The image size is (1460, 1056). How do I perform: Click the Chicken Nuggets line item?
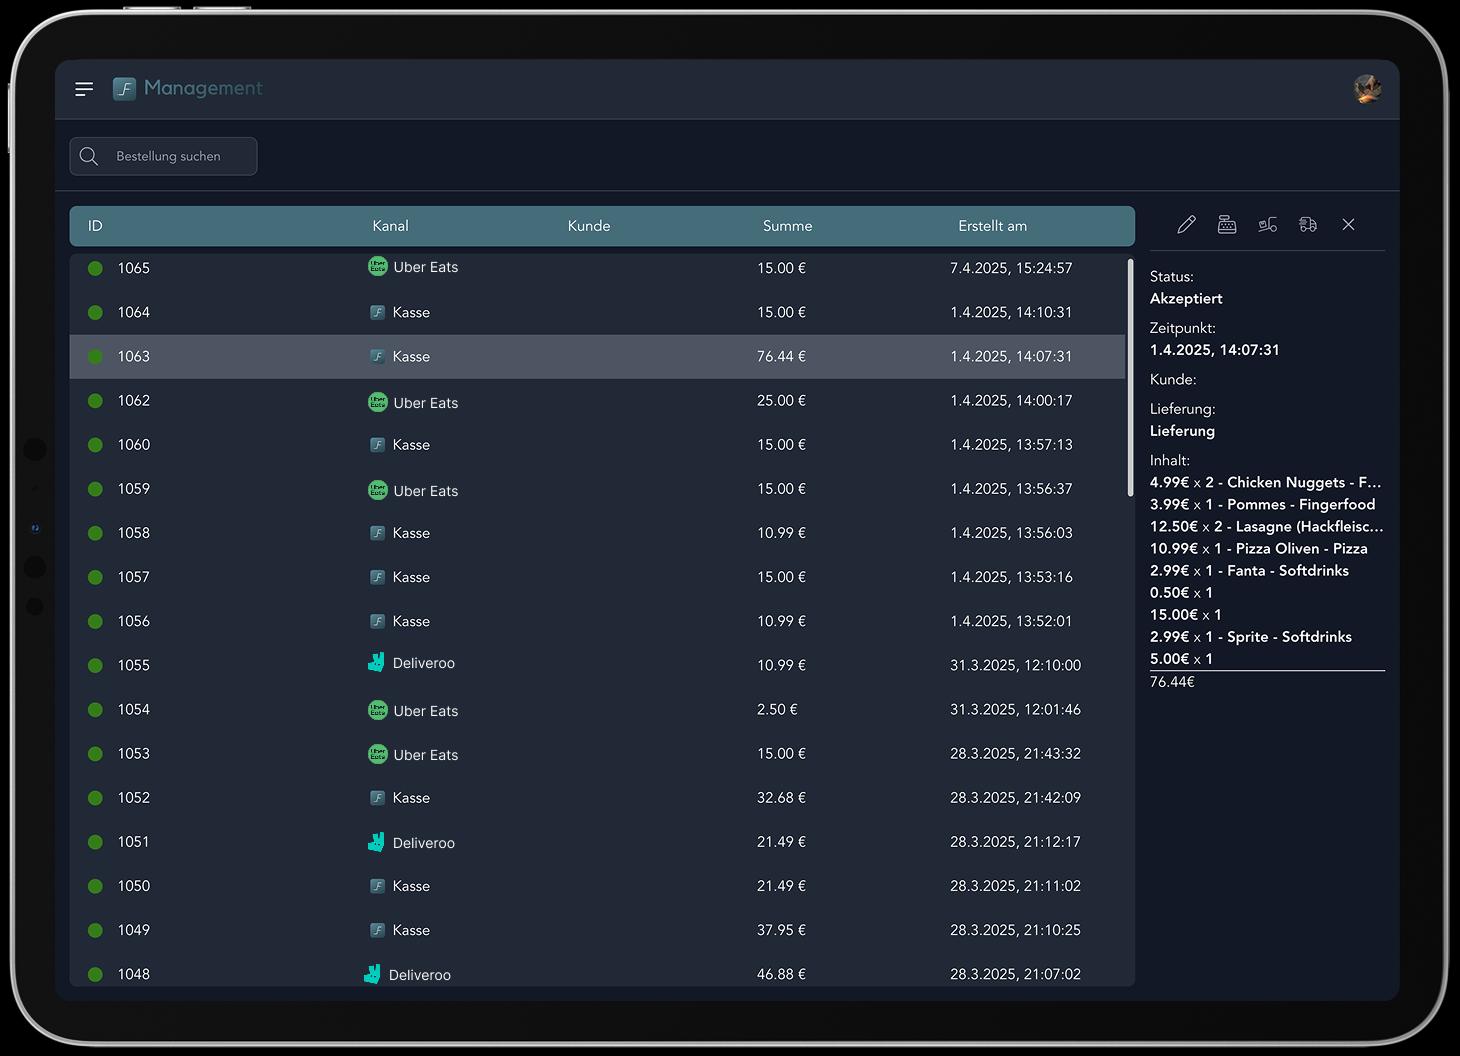point(1265,482)
